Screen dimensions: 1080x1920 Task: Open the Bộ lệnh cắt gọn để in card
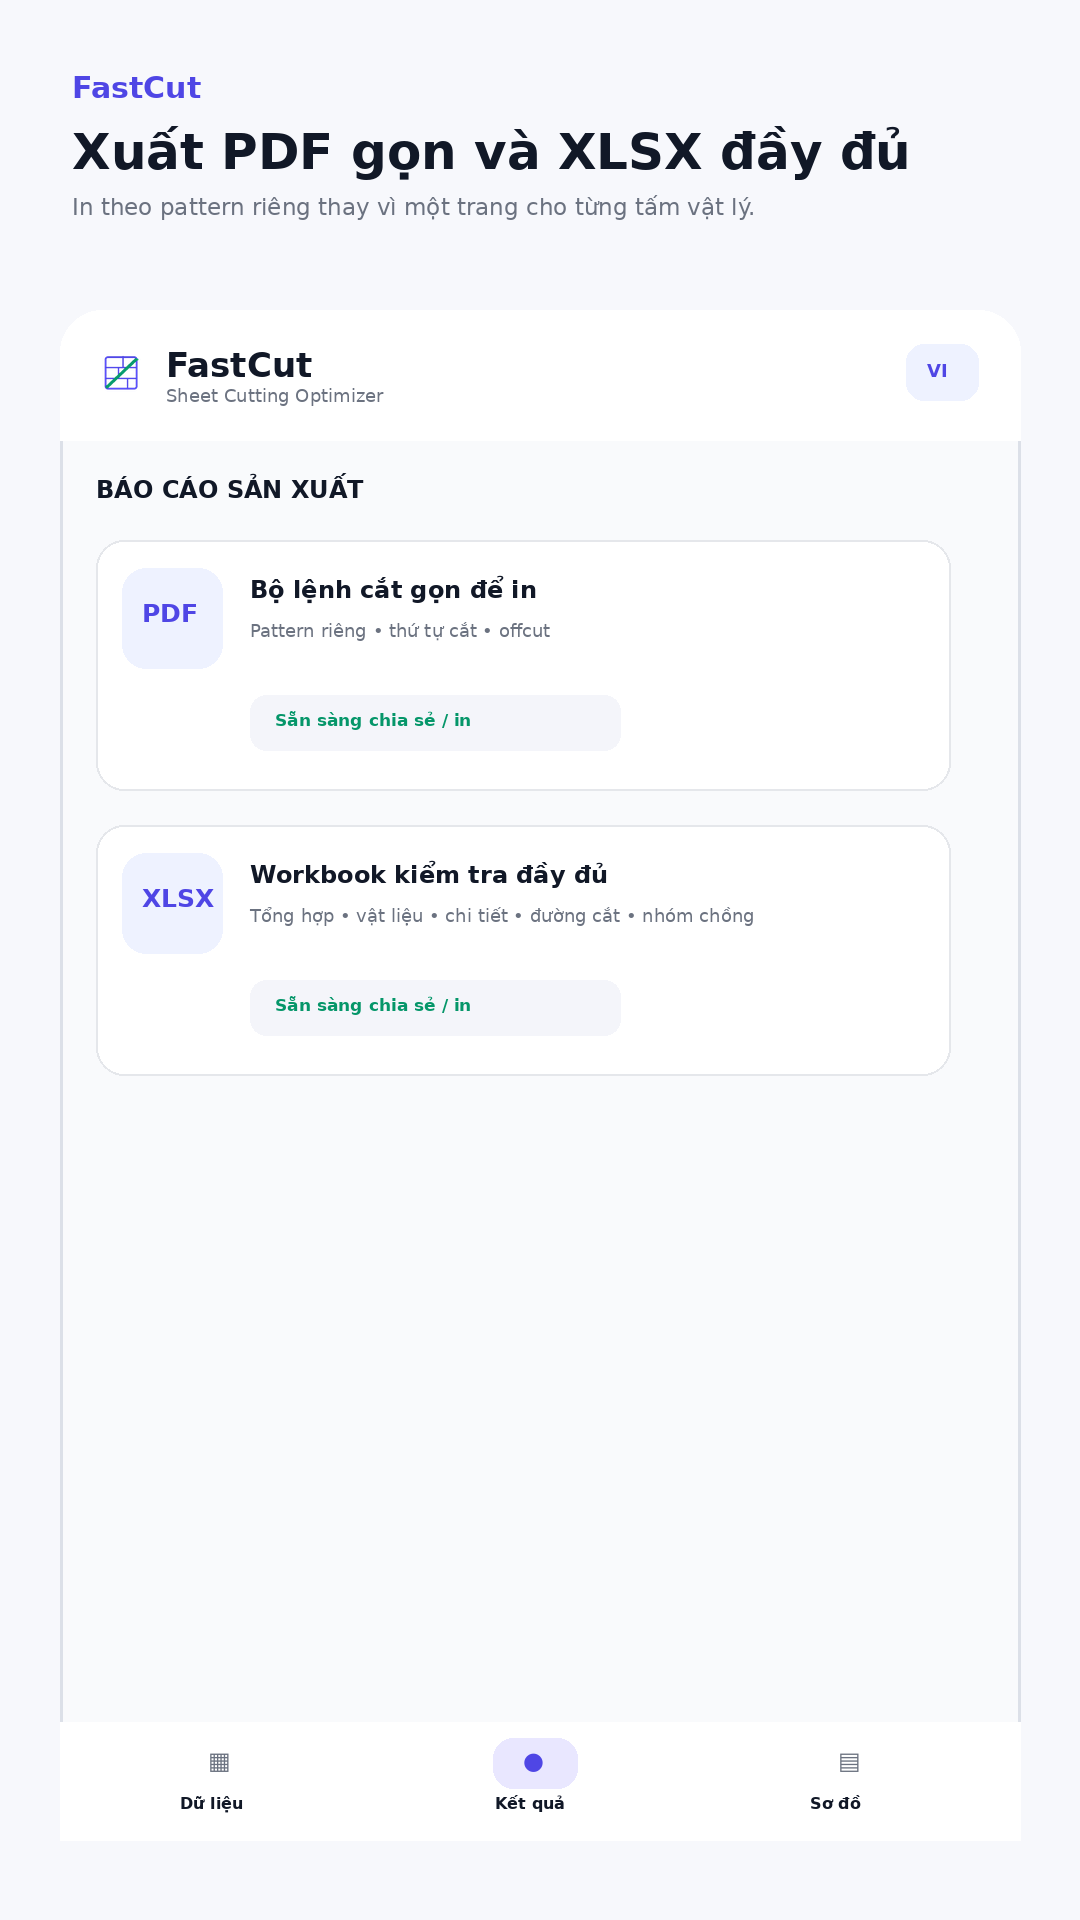[523, 666]
